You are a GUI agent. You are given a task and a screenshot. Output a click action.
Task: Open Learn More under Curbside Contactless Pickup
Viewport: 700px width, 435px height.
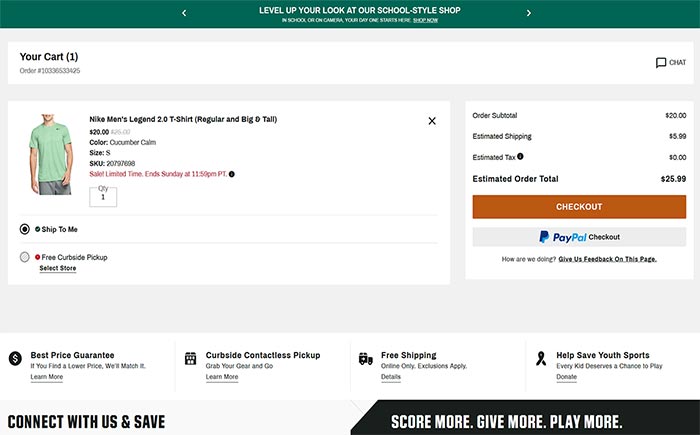click(x=222, y=376)
